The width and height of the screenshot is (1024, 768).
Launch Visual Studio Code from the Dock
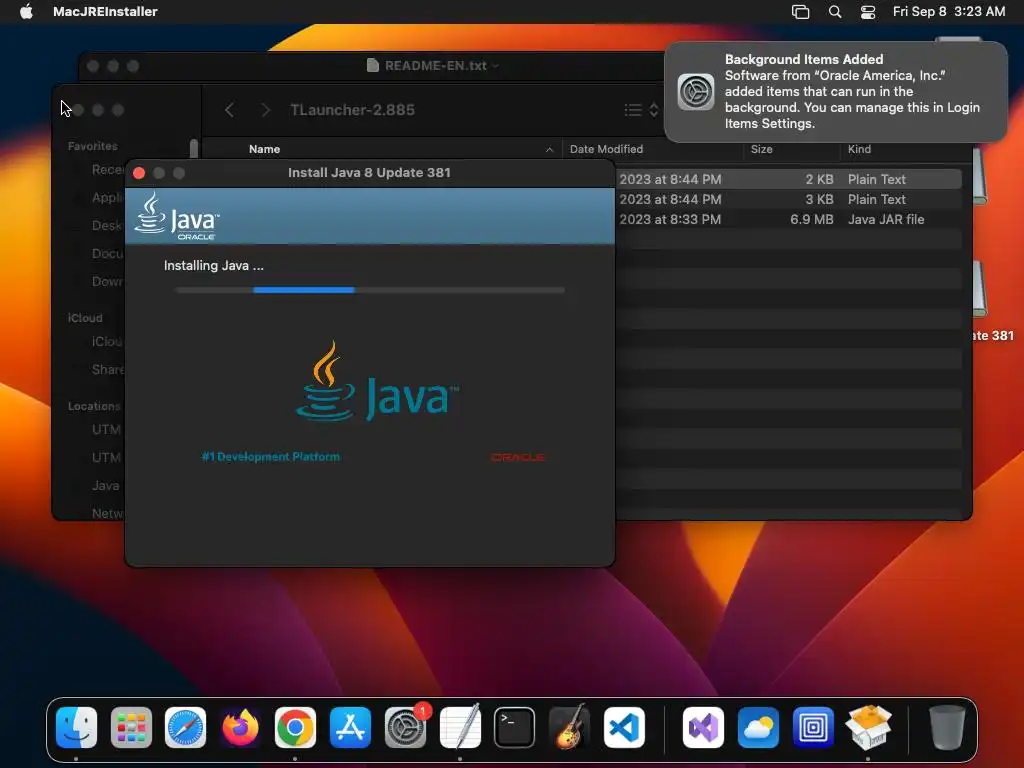click(624, 727)
